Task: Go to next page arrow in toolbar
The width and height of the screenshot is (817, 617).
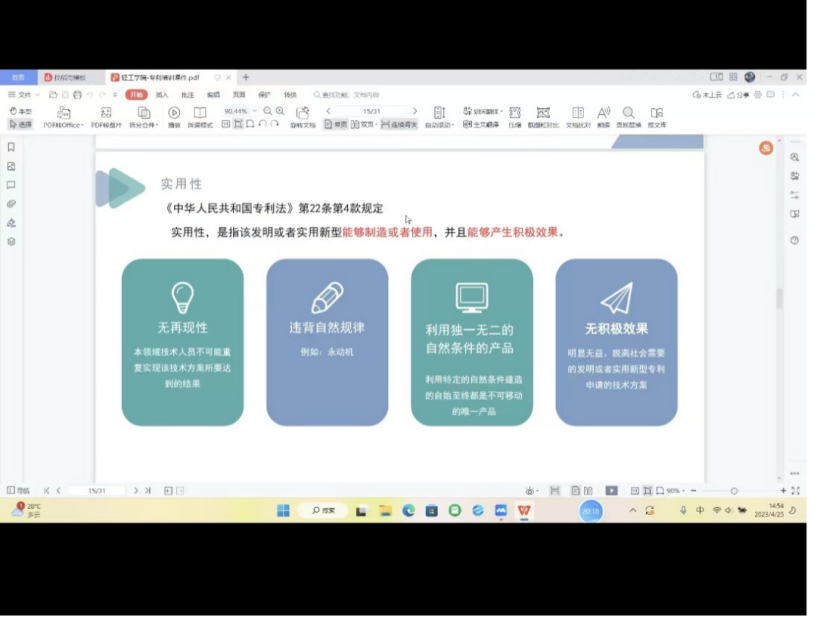Action: tap(415, 111)
